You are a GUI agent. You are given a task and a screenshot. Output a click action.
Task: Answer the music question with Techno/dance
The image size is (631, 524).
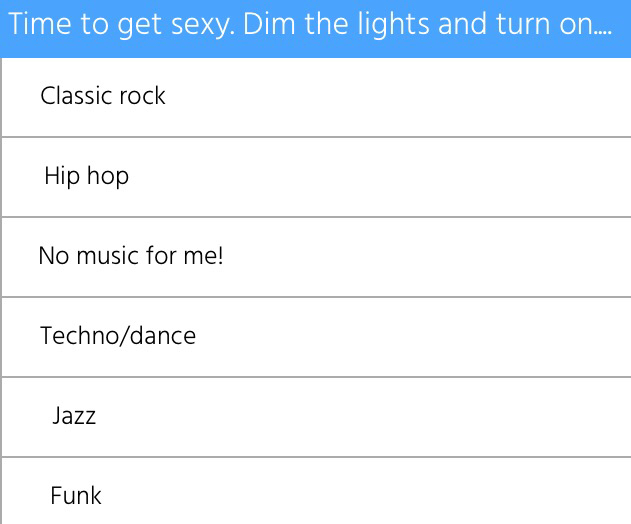118,336
